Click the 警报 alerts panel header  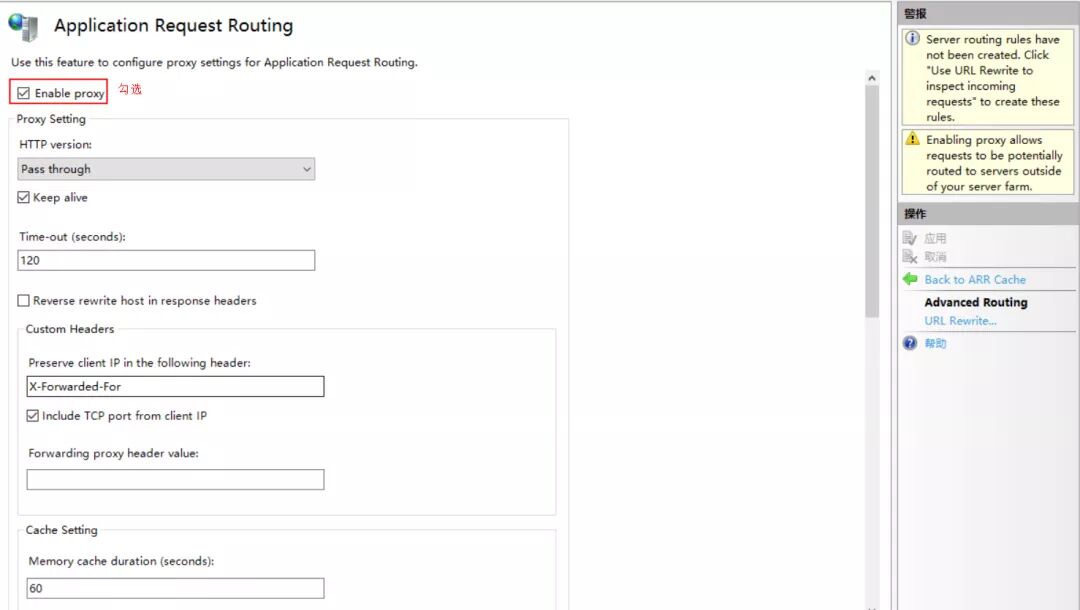988,14
